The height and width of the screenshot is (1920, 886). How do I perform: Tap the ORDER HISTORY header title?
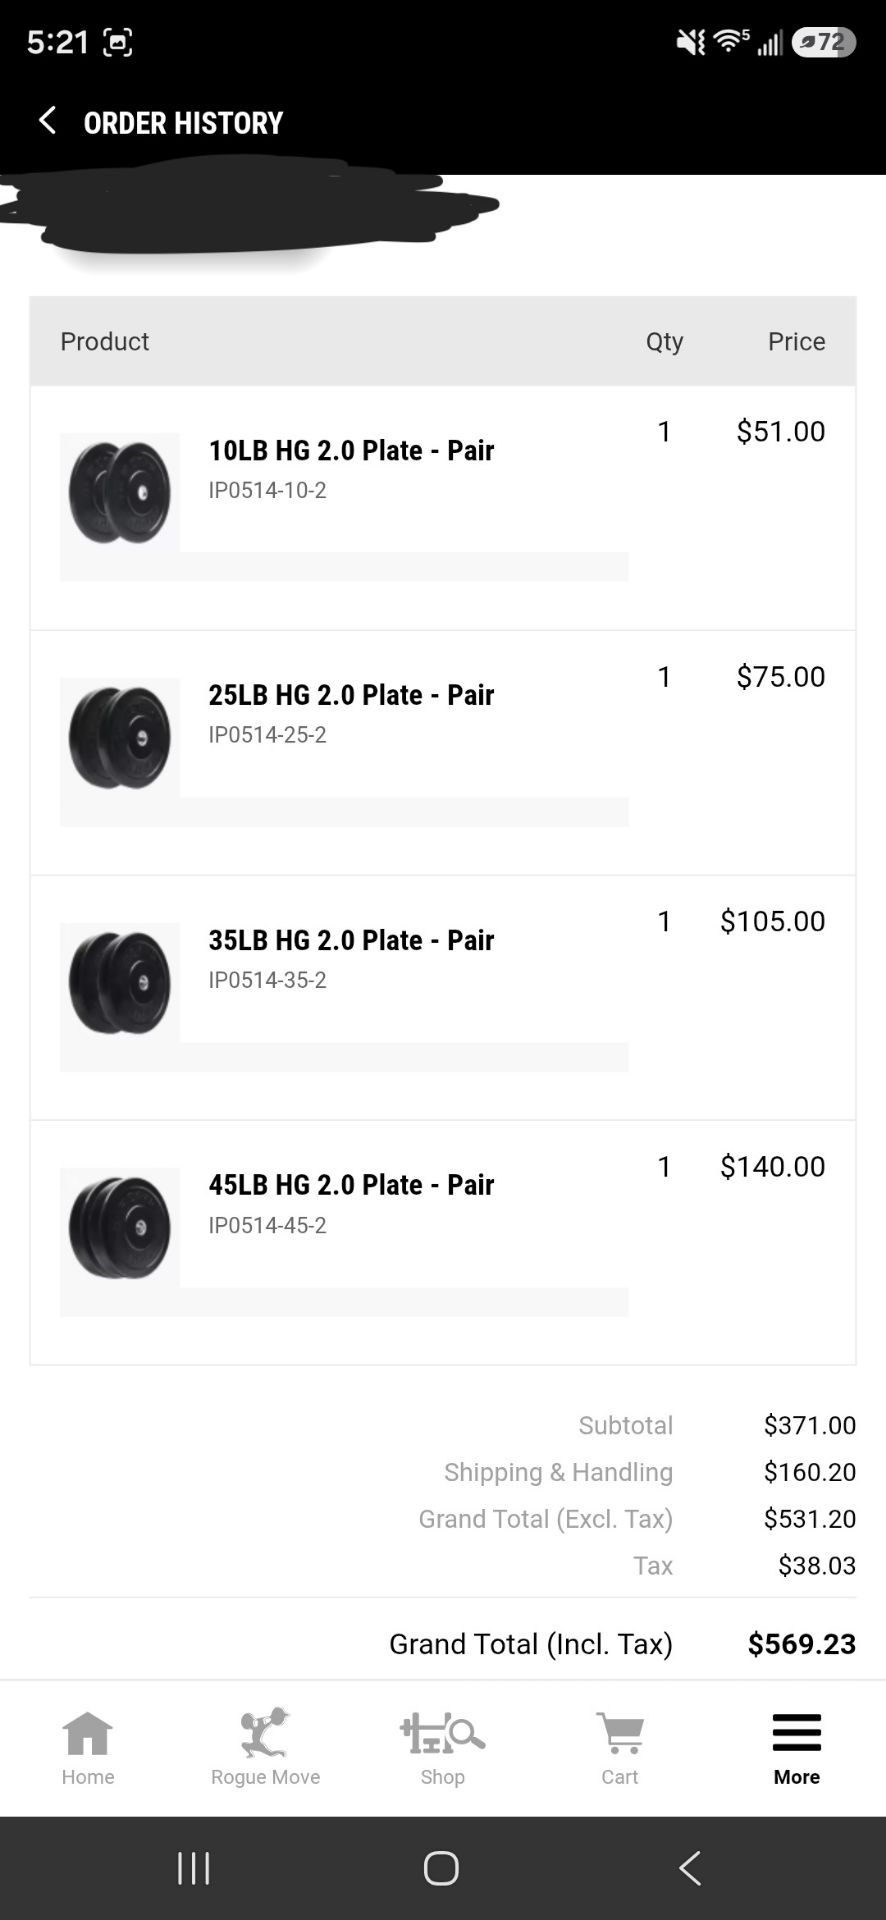click(183, 122)
